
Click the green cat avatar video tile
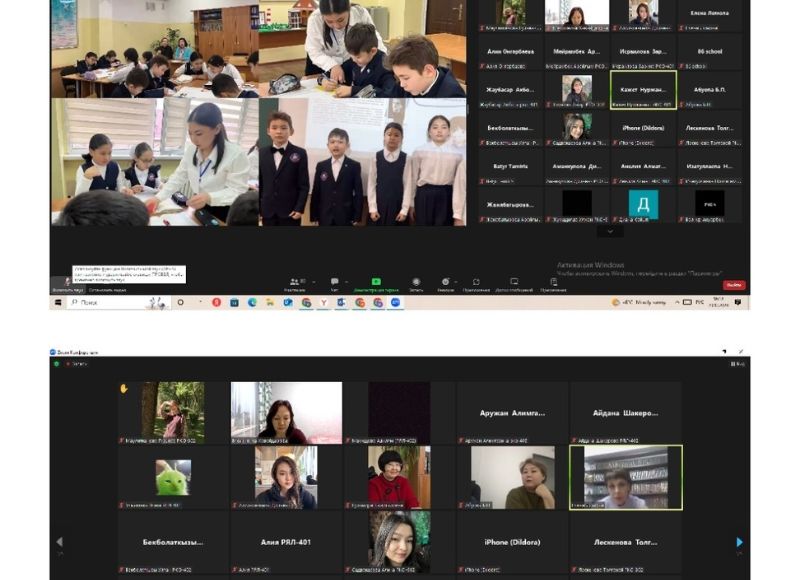pos(174,477)
